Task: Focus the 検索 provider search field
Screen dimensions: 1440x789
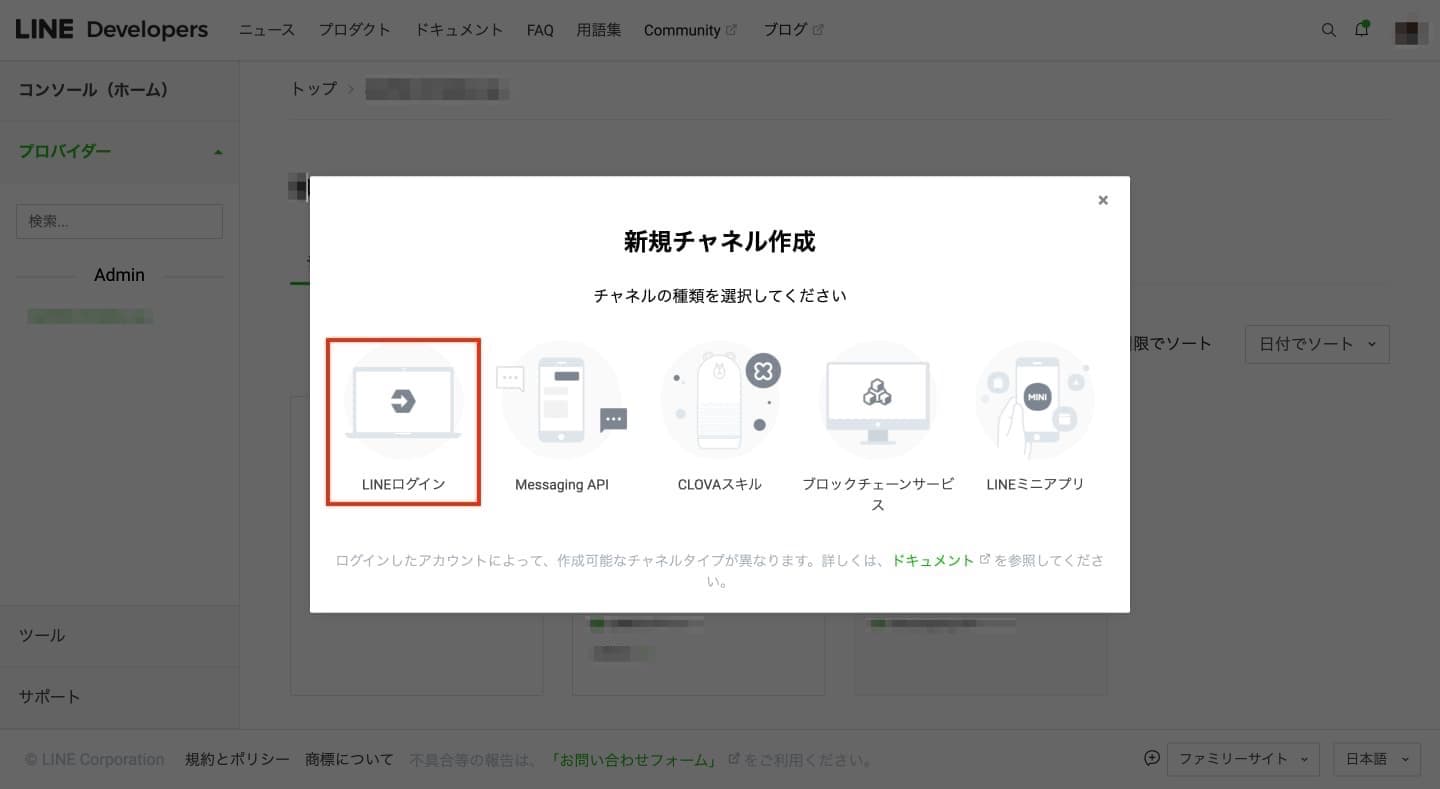Action: tap(119, 221)
